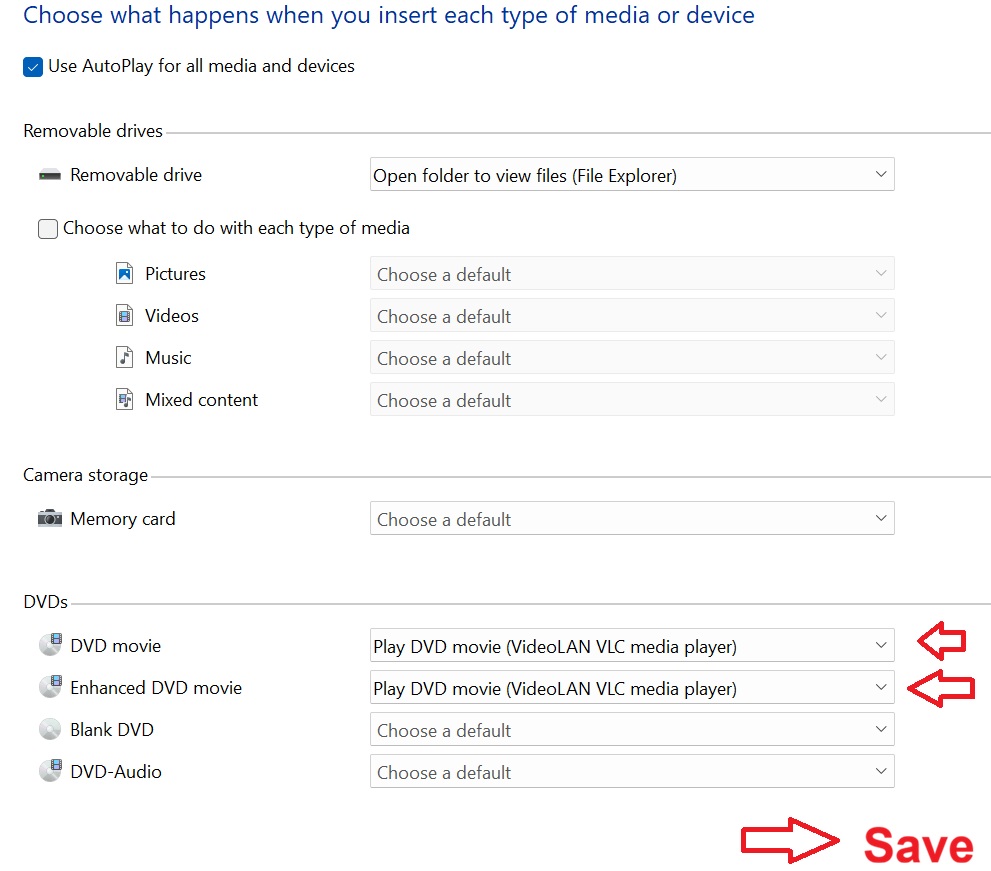This screenshot has width=991, height=871.
Task: Click the DVD-Audio disc icon
Action: (x=51, y=771)
